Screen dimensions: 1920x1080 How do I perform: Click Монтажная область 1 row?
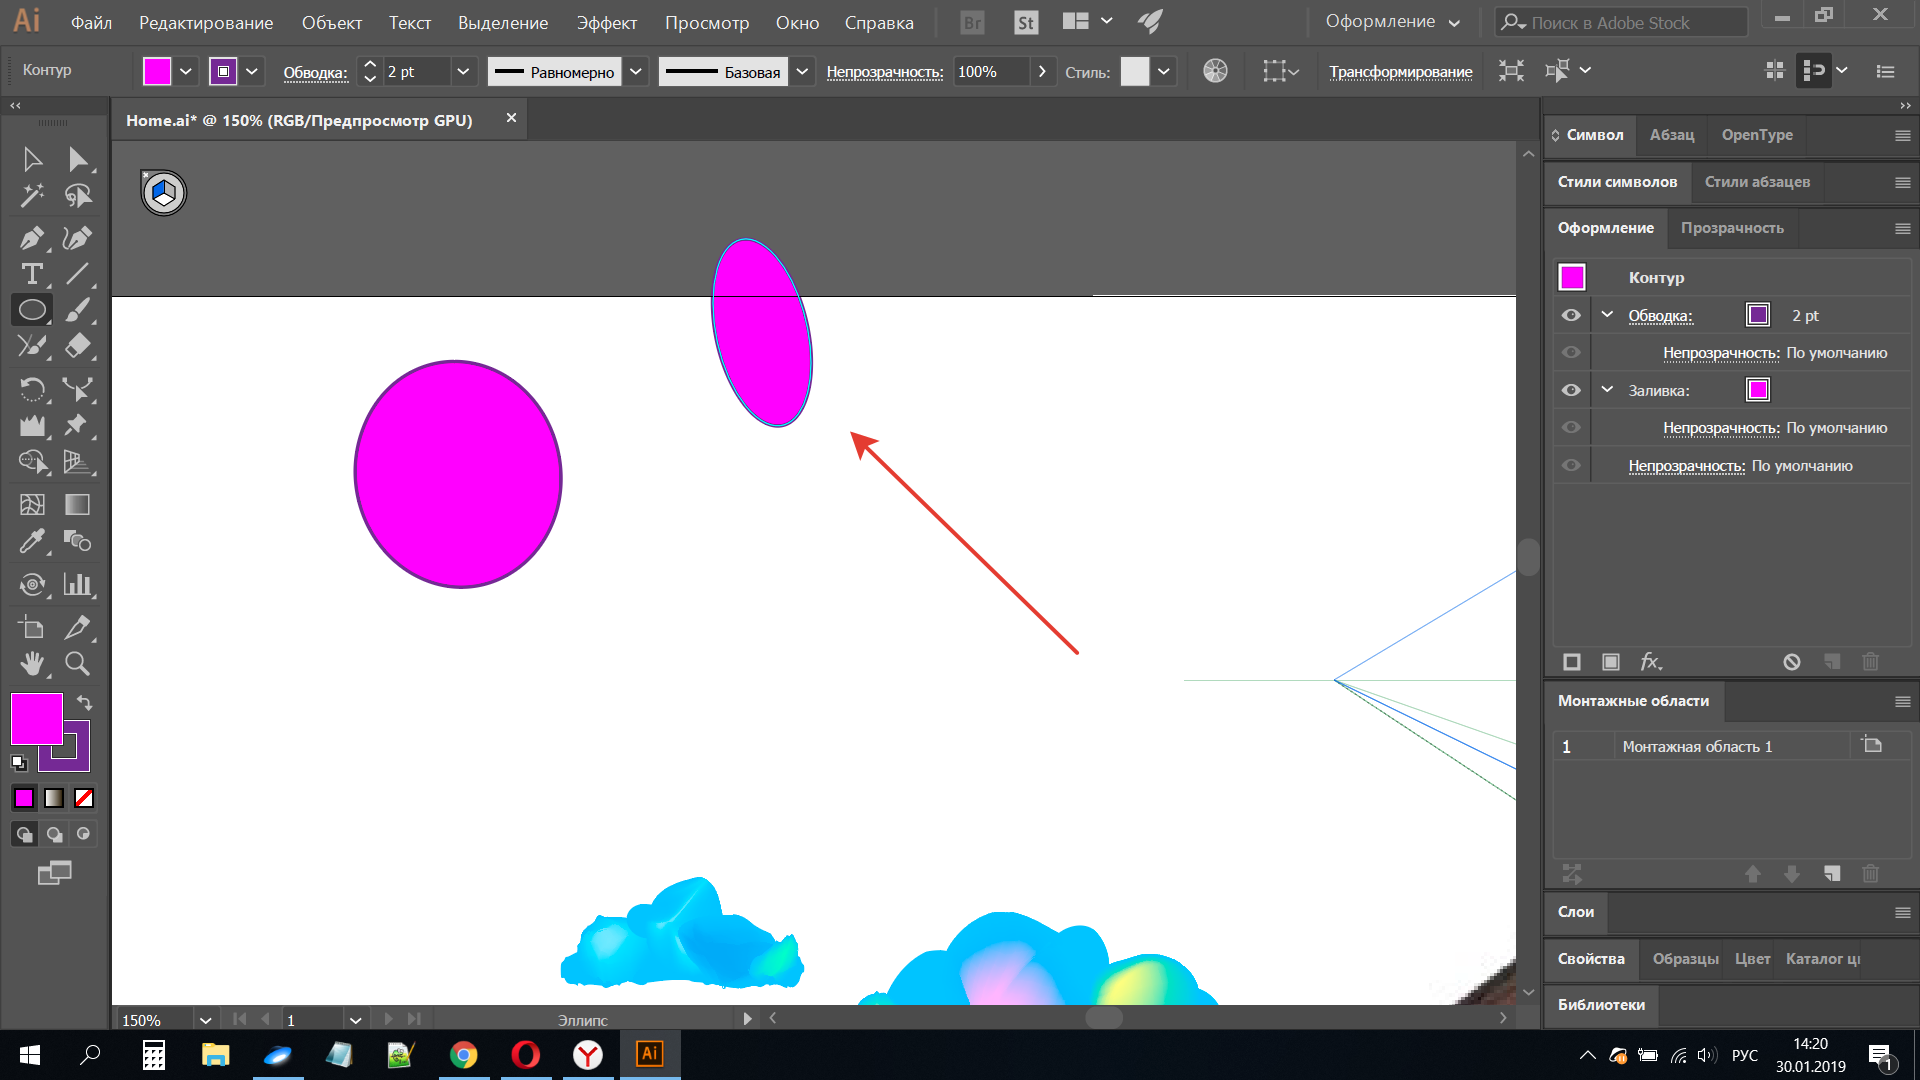[x=1731, y=747]
